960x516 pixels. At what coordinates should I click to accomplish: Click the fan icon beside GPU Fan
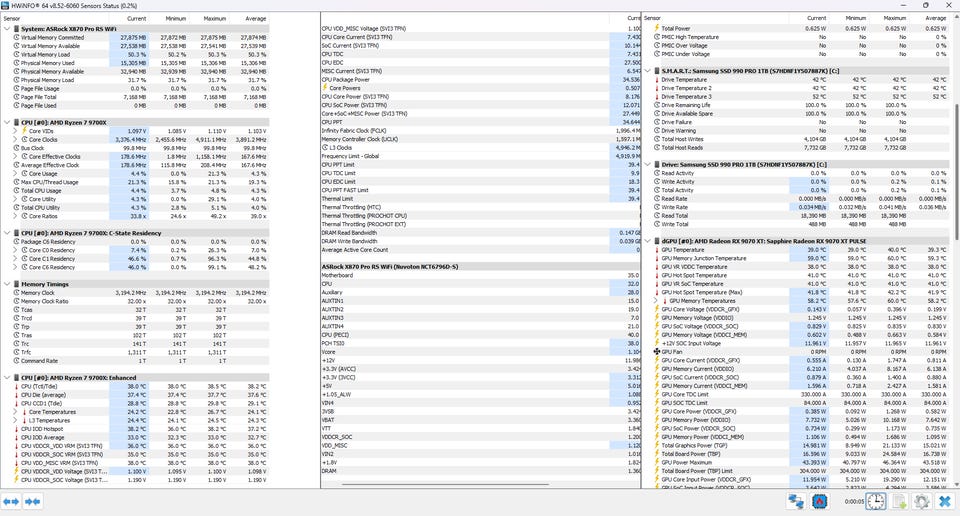point(657,352)
